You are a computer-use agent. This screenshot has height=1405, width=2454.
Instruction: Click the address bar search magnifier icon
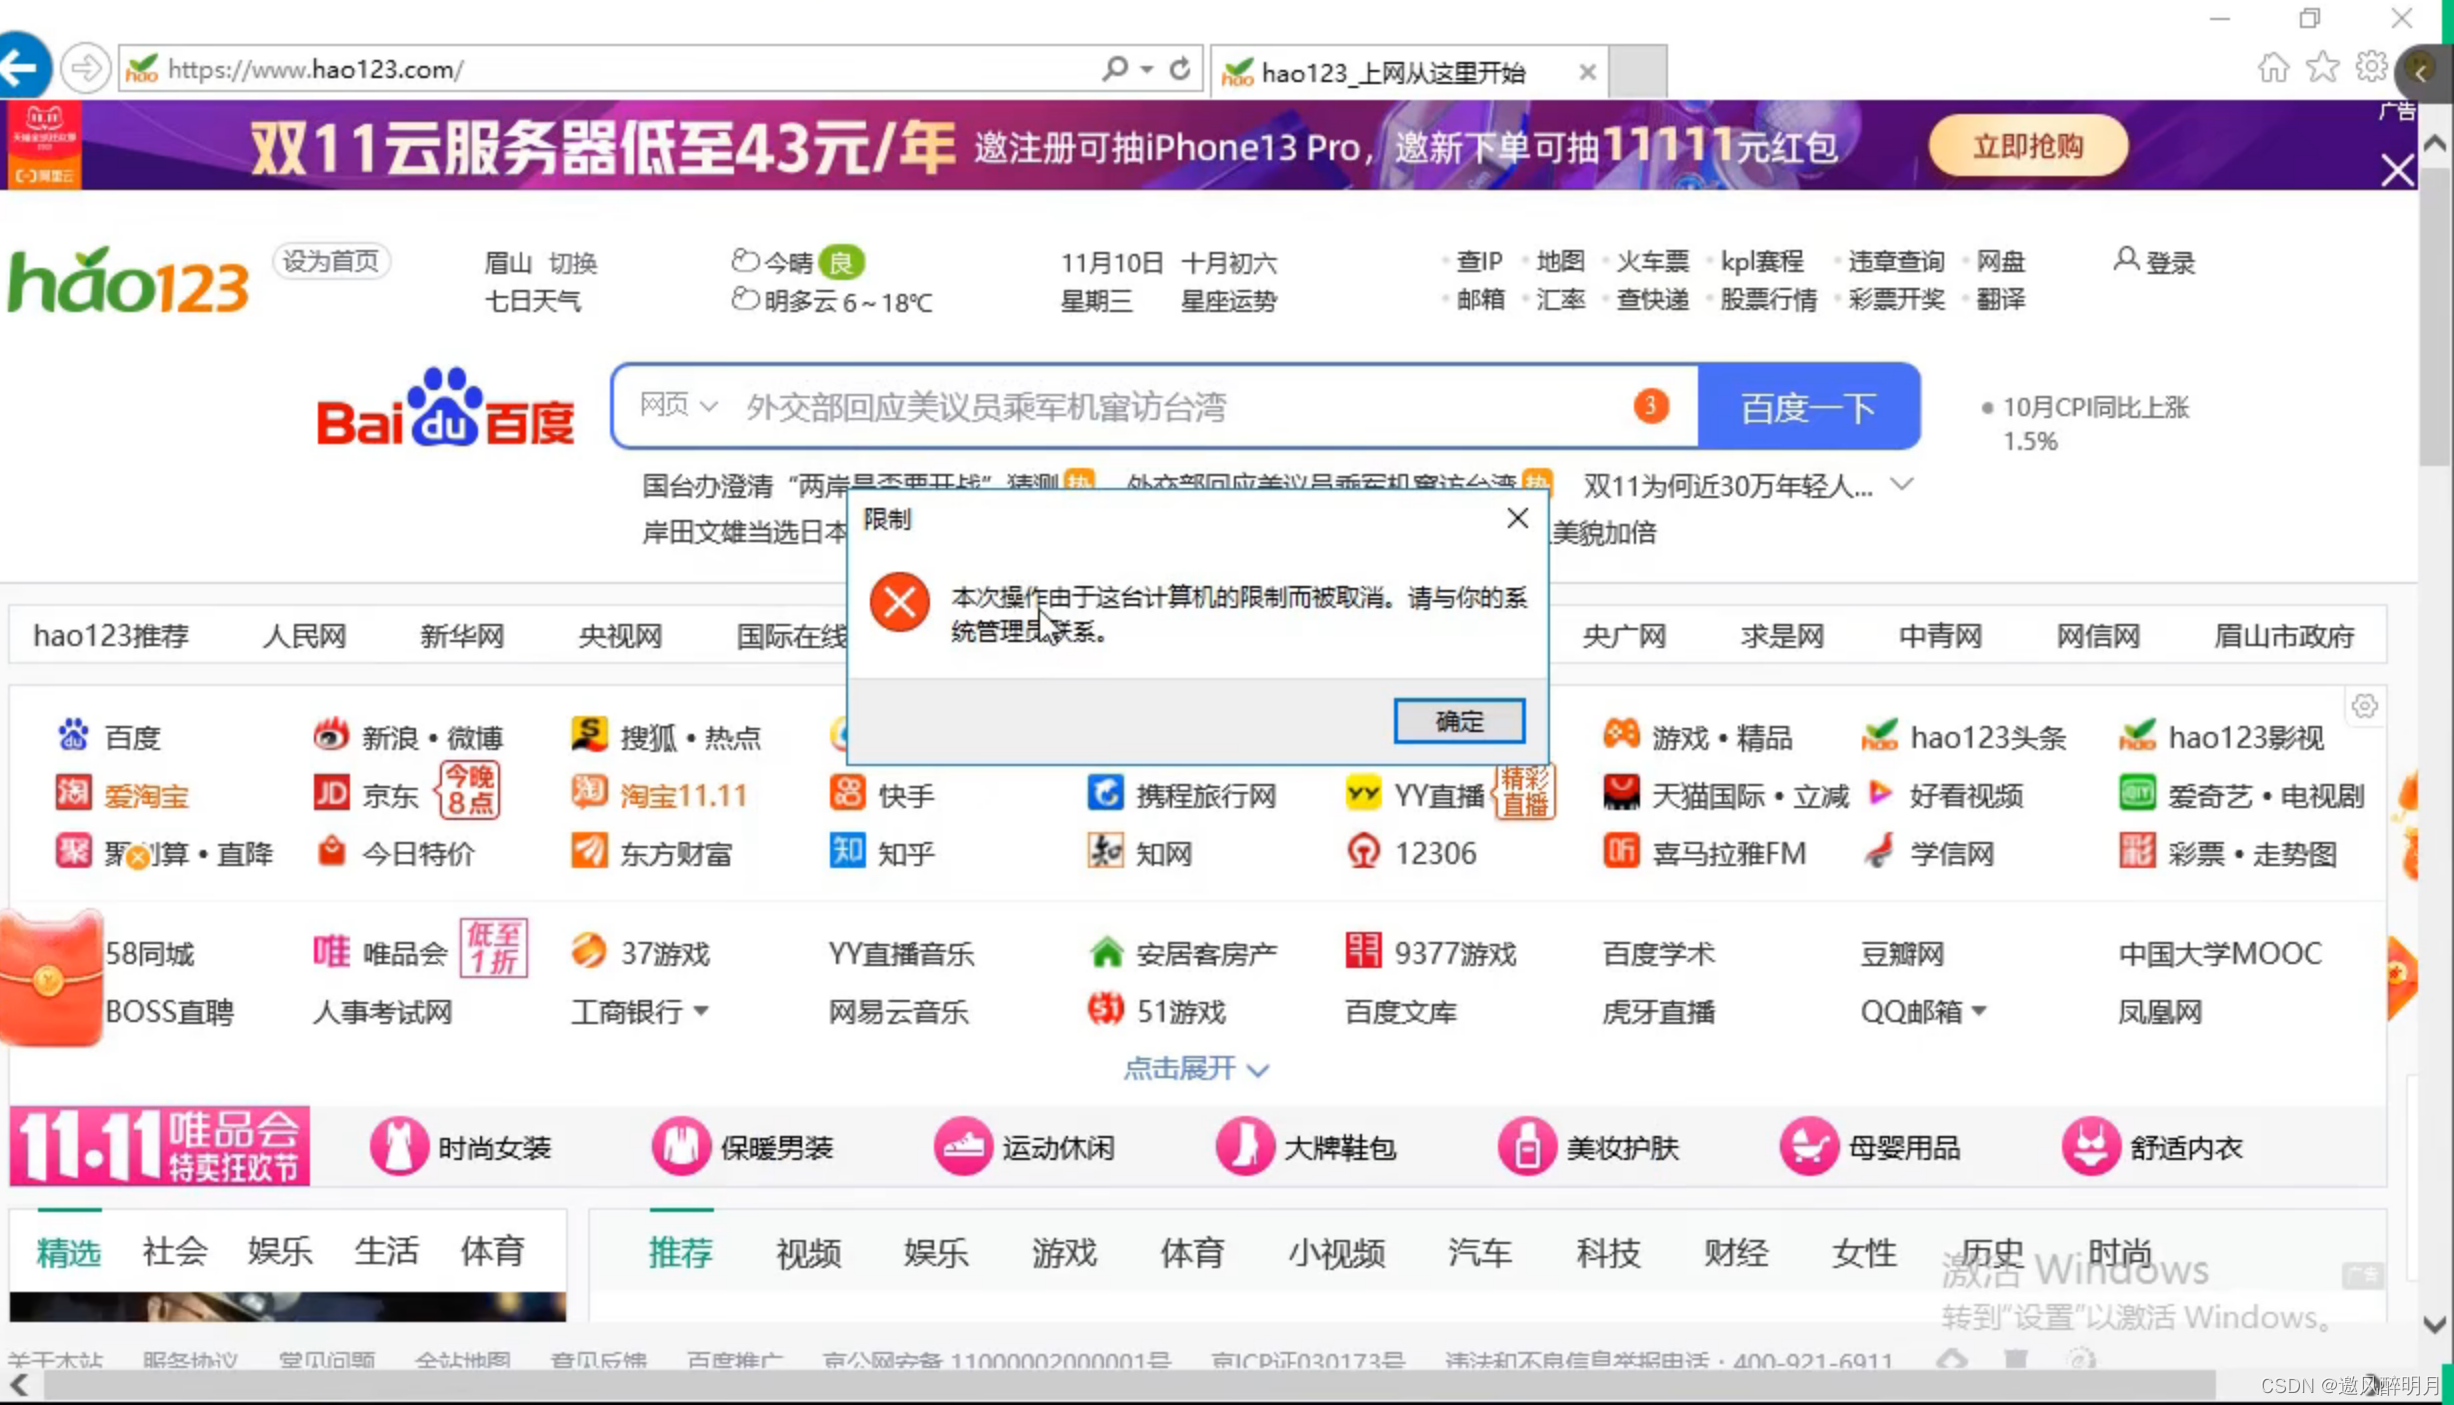(x=1114, y=68)
